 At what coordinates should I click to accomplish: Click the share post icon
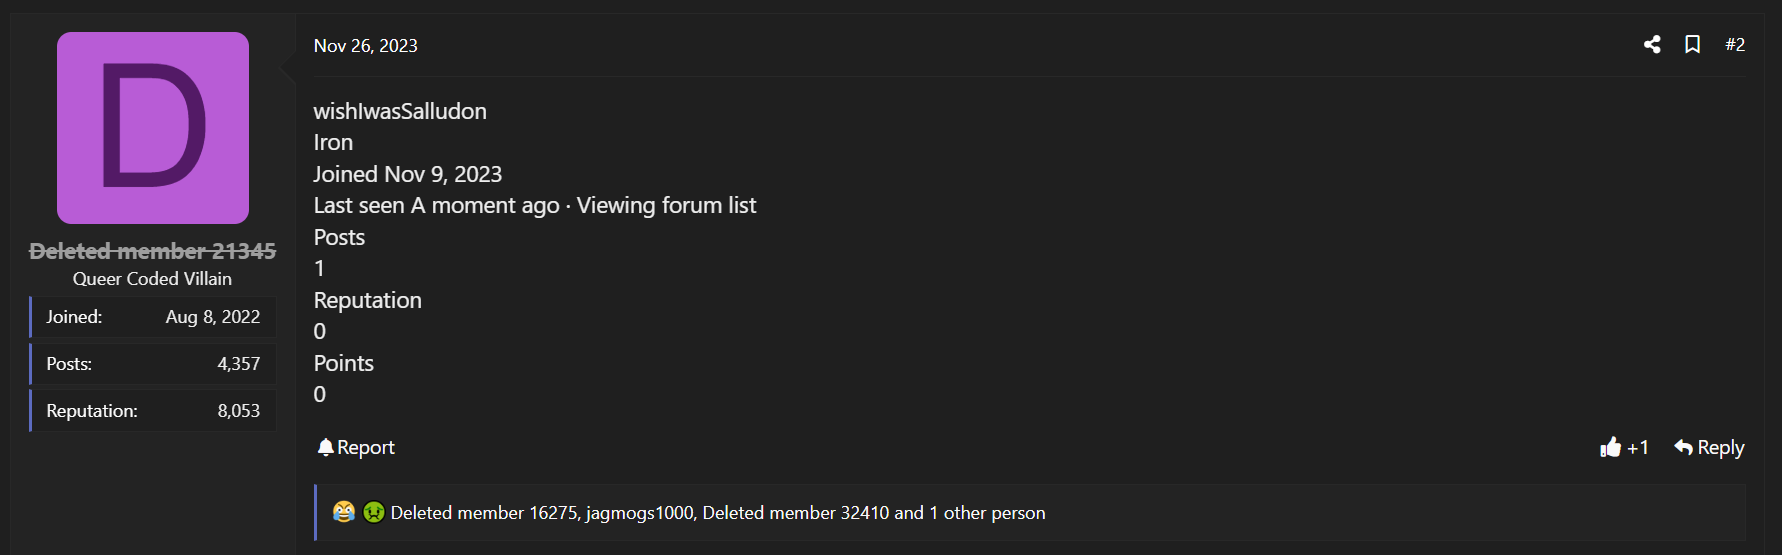[1652, 44]
